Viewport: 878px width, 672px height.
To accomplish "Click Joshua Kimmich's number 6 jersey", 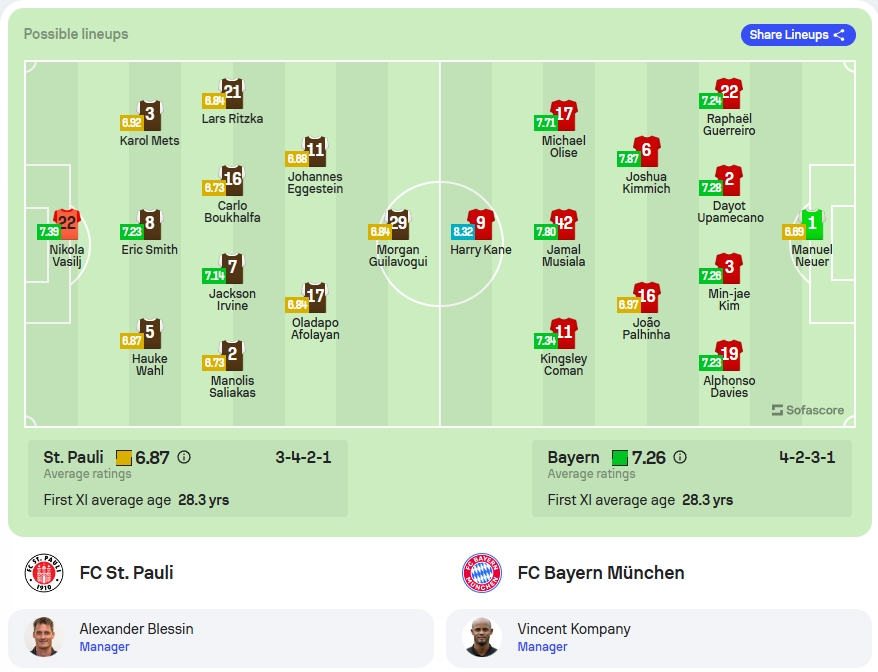I will [x=647, y=151].
